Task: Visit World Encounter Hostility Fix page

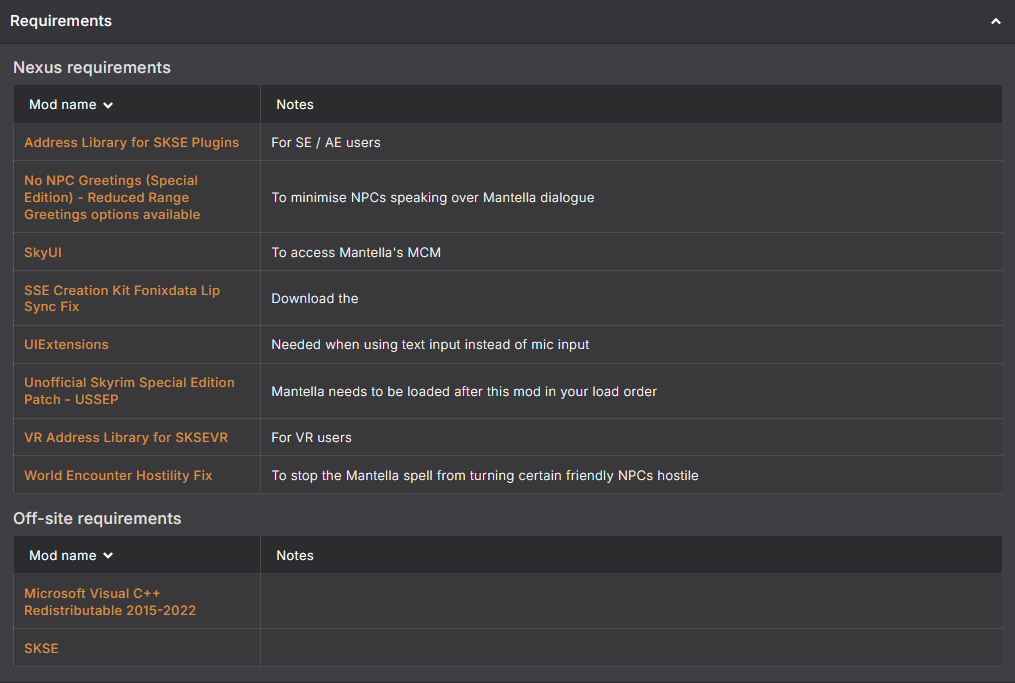Action: tap(118, 475)
